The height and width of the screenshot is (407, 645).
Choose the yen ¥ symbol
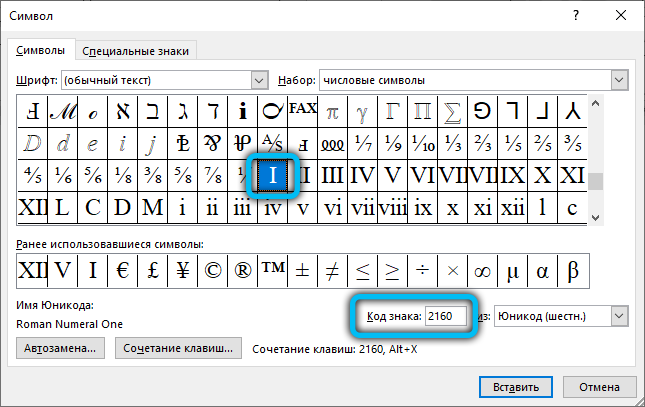pyautogui.click(x=181, y=269)
